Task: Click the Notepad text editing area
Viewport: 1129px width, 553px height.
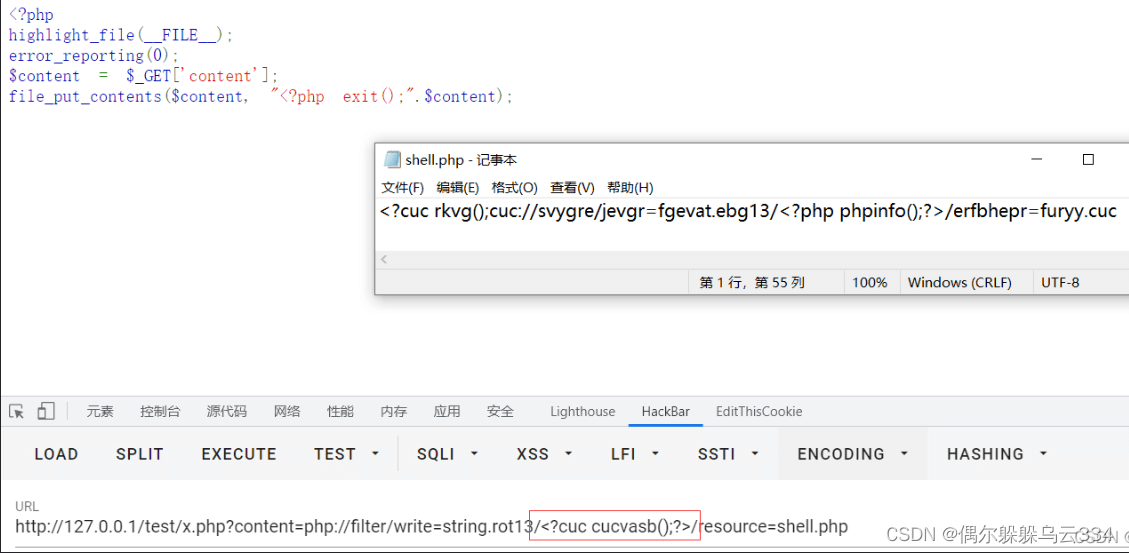Action: [x=752, y=225]
